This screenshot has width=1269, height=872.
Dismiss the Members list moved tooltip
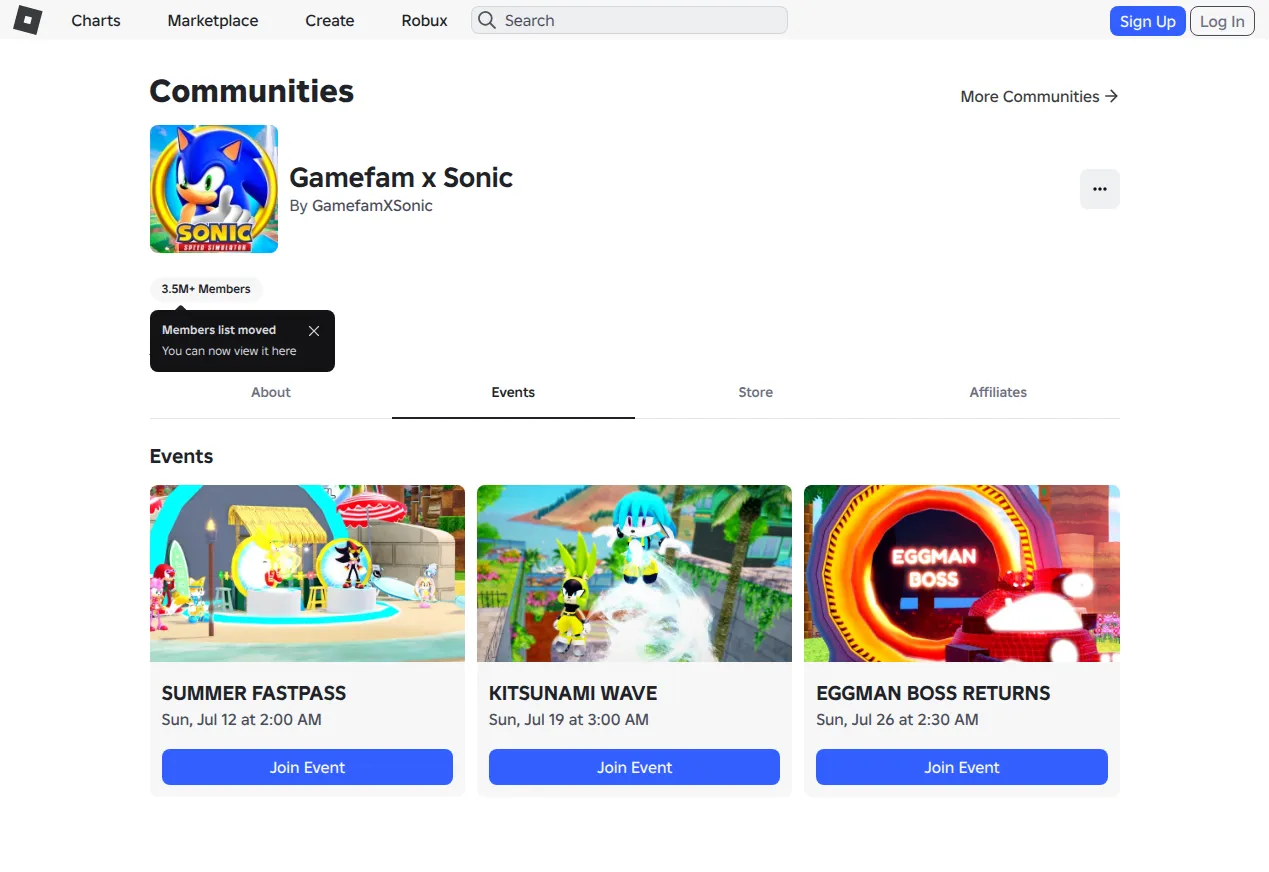pyautogui.click(x=314, y=331)
